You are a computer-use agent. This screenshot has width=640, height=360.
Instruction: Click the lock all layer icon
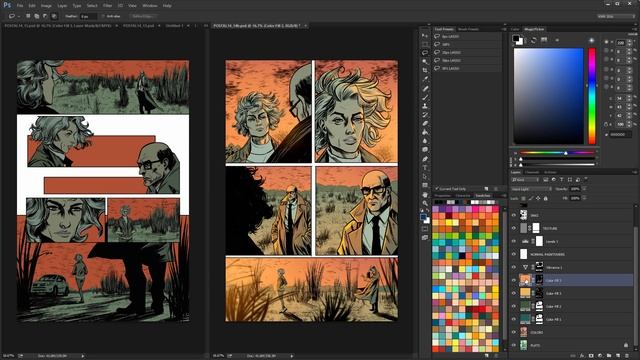click(x=546, y=198)
